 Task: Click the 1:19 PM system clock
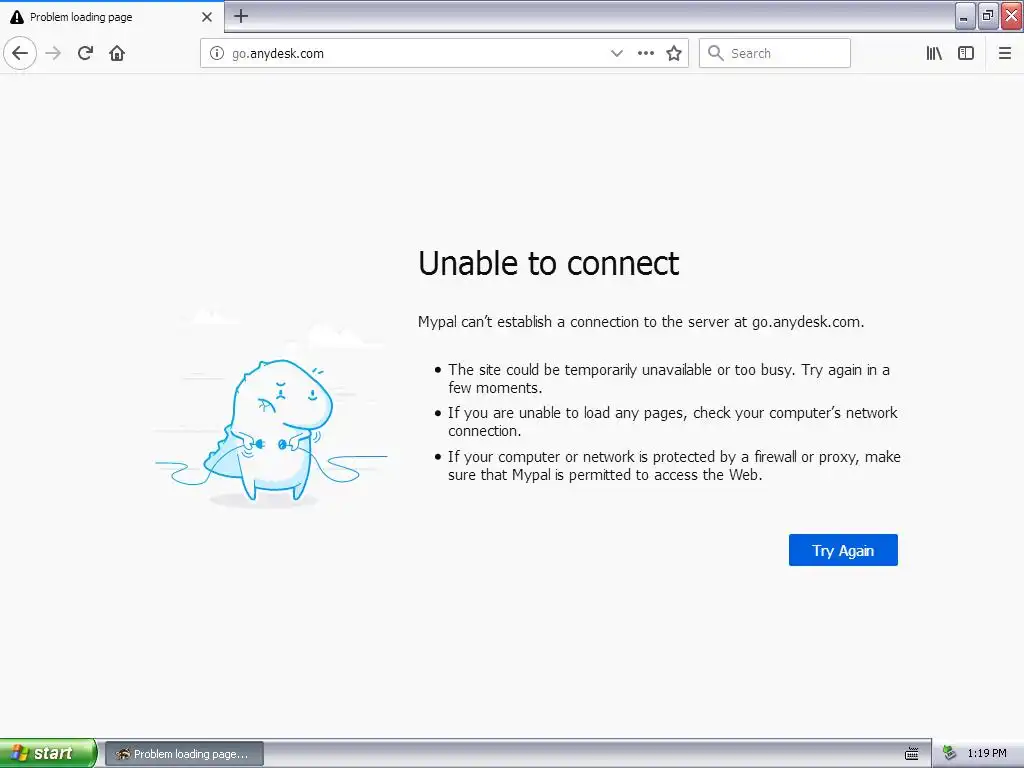987,753
